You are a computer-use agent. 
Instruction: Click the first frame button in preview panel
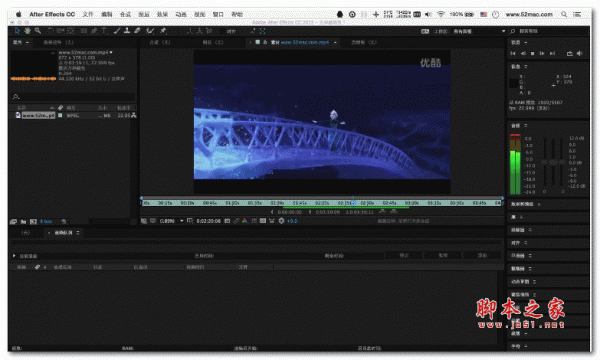pos(513,54)
